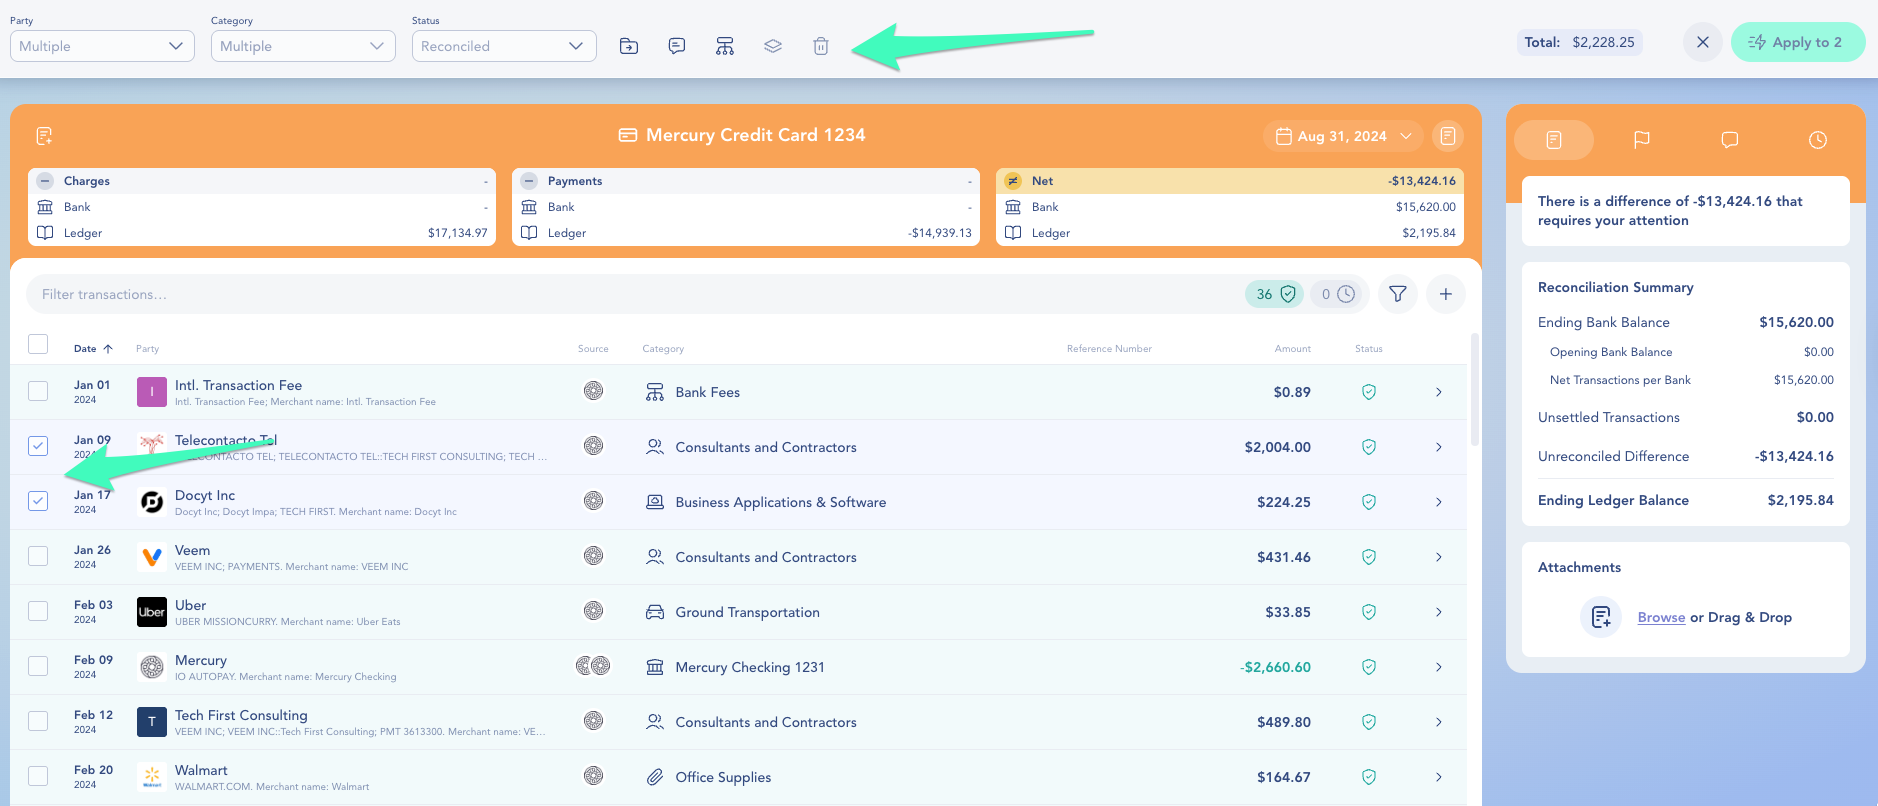The height and width of the screenshot is (806, 1878).
Task: Click the Browse attachments link
Action: point(1661,617)
